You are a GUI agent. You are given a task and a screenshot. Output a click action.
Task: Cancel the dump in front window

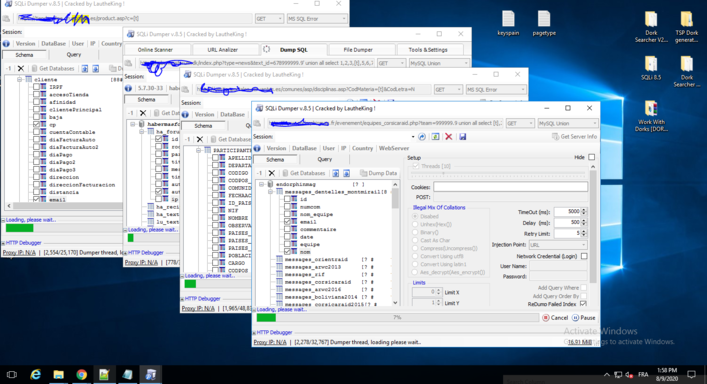555,318
